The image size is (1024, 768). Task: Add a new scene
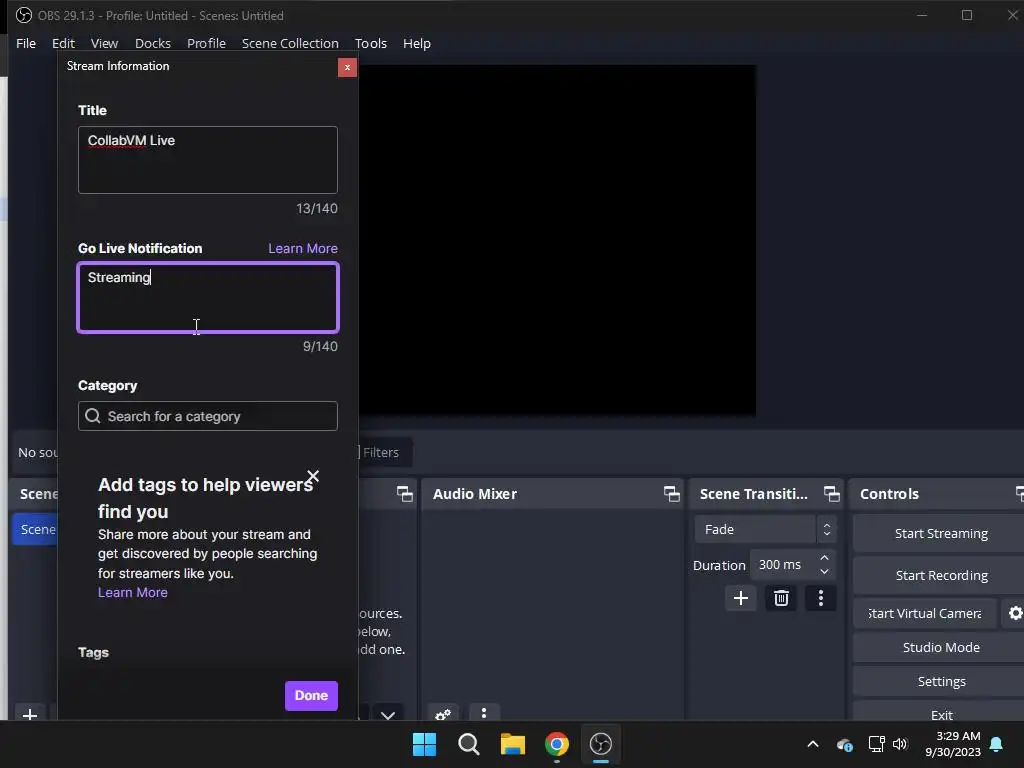tap(29, 714)
